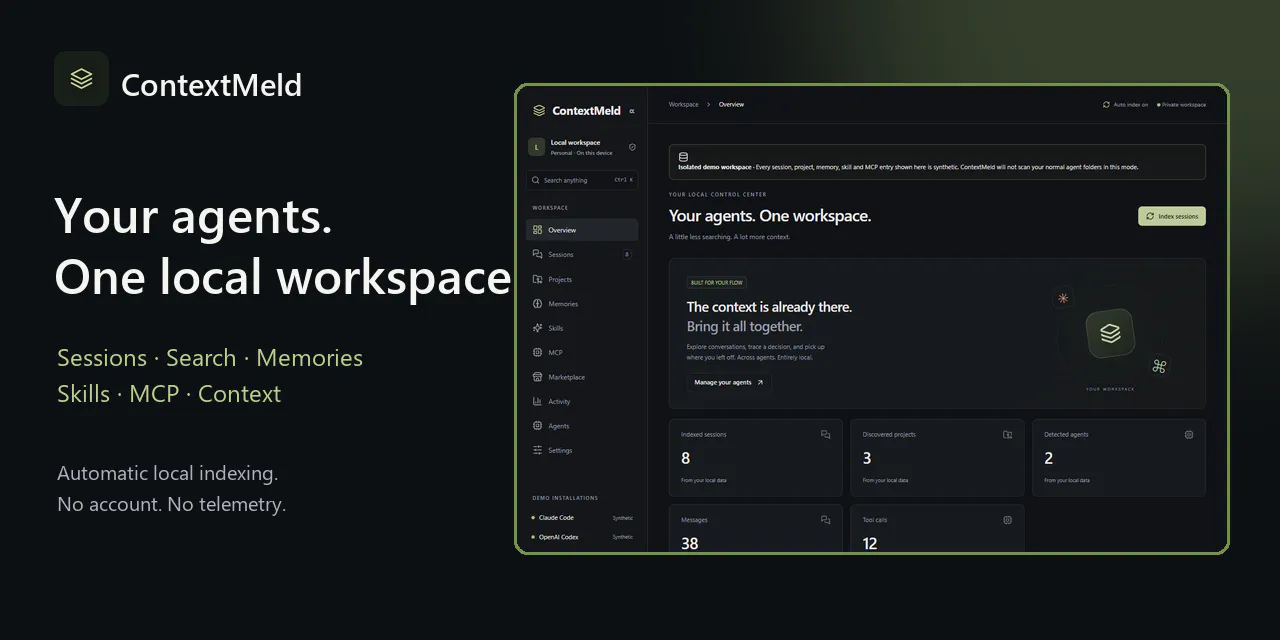Click the Sessions count badge showing 8
This screenshot has width=1280, height=640.
[x=627, y=255]
